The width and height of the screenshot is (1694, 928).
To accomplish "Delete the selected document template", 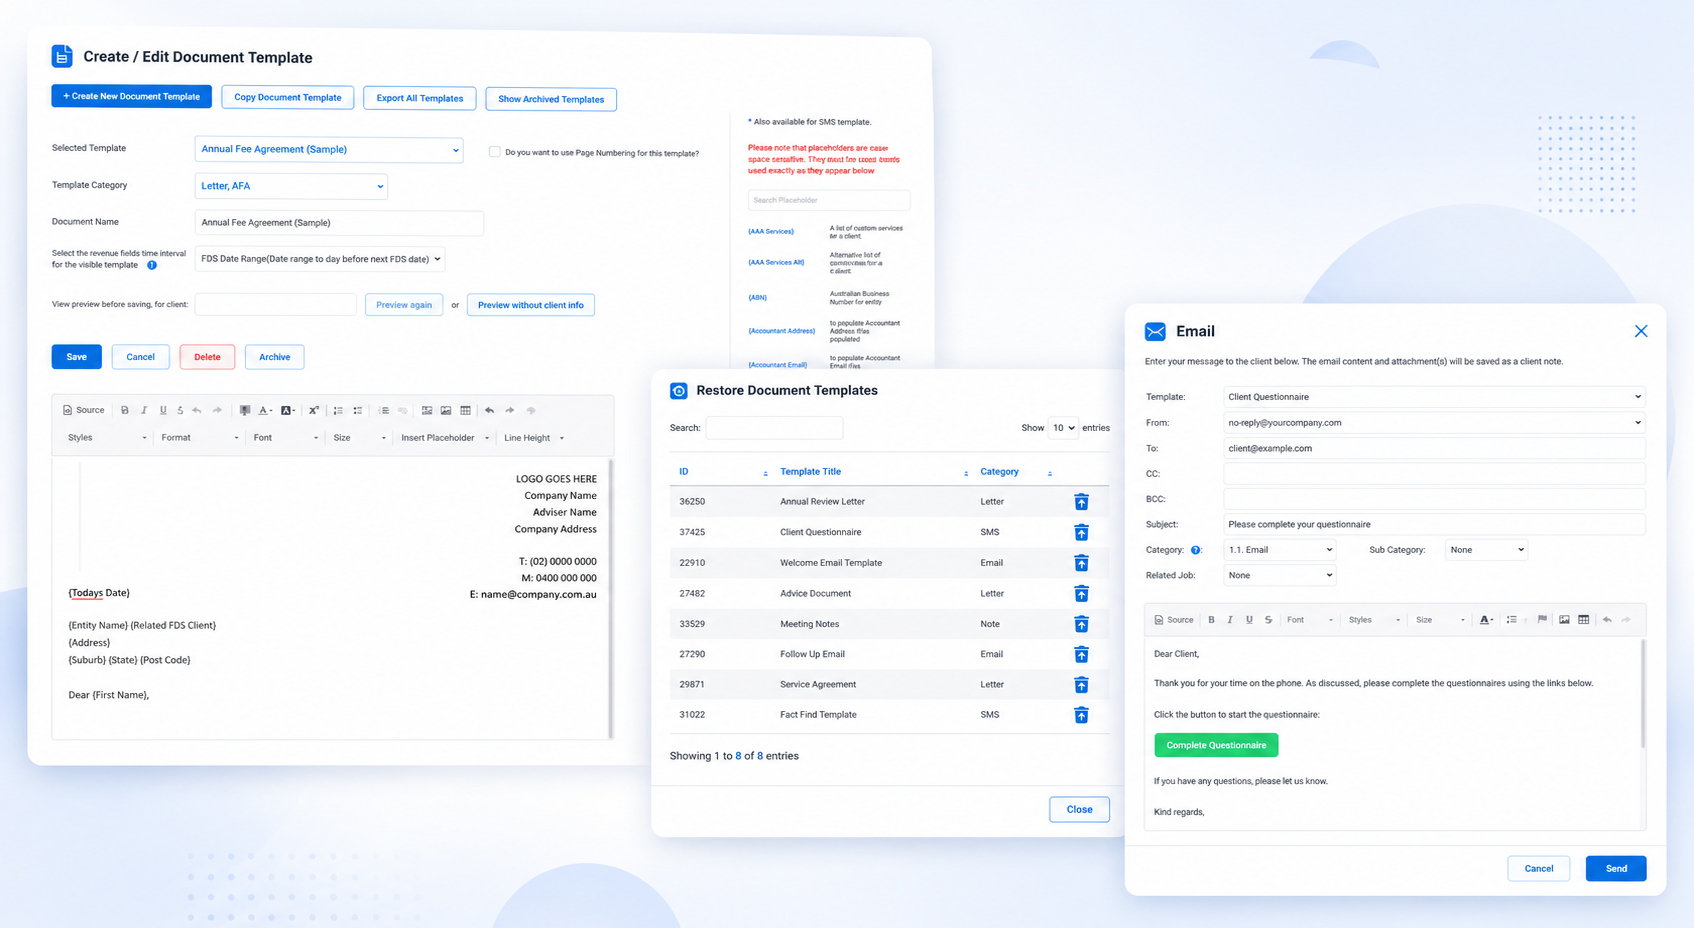I will click(207, 357).
